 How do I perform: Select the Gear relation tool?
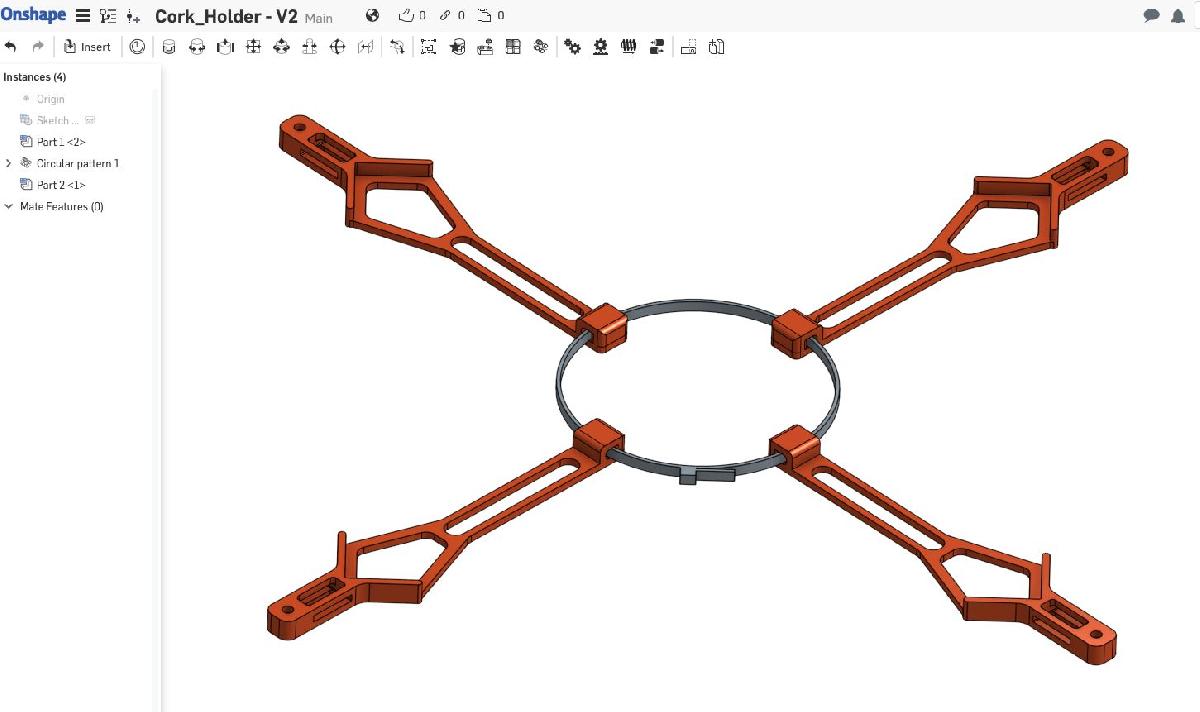tap(572, 46)
